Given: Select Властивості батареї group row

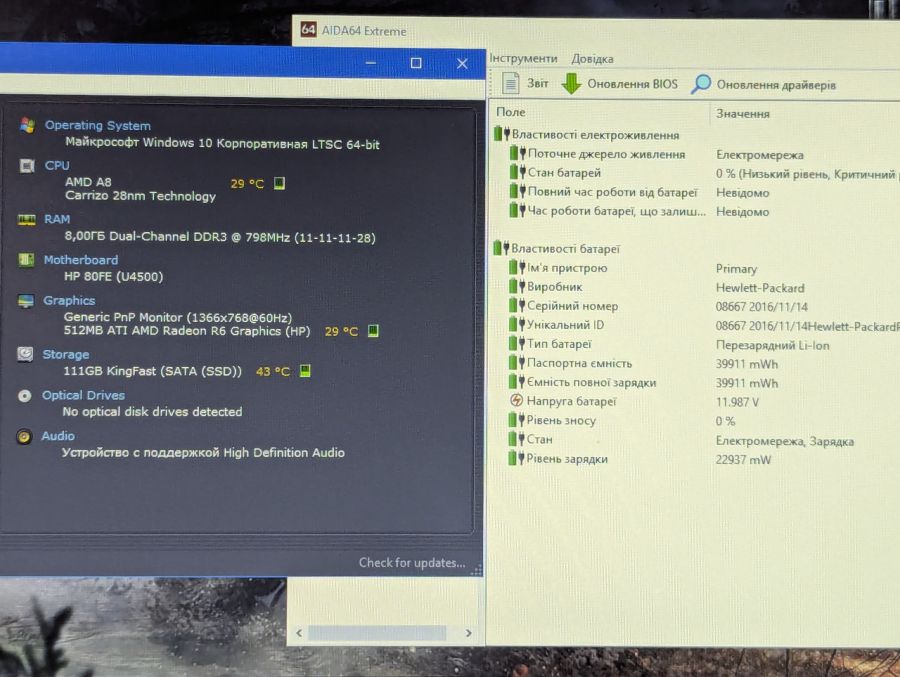Looking at the screenshot, I should tap(565, 249).
